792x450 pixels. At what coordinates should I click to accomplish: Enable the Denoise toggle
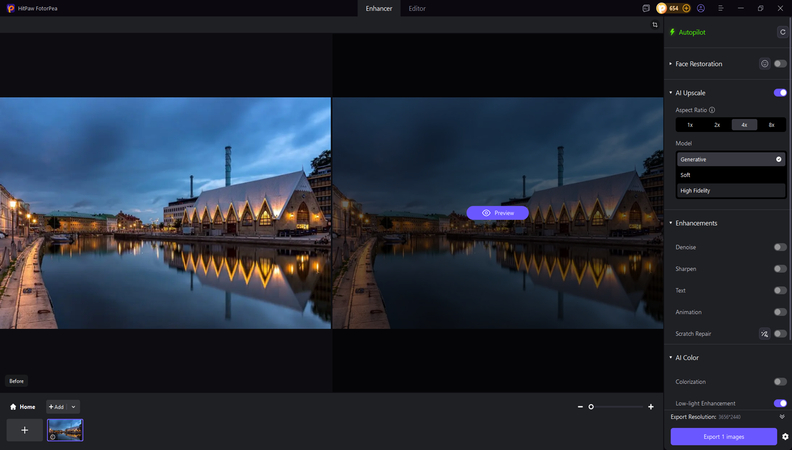(x=780, y=247)
